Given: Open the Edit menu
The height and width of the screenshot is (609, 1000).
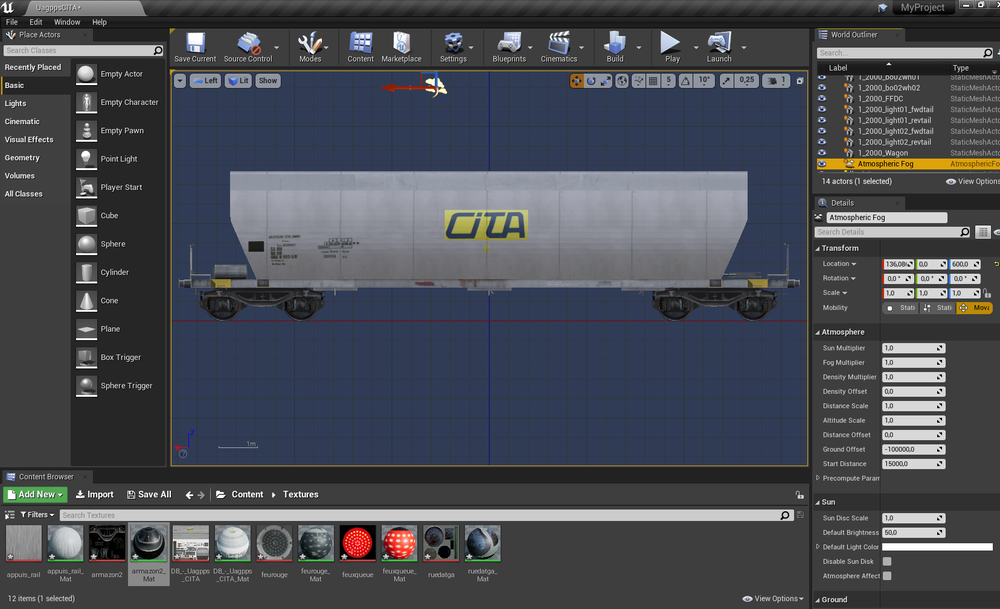Looking at the screenshot, I should 36,22.
